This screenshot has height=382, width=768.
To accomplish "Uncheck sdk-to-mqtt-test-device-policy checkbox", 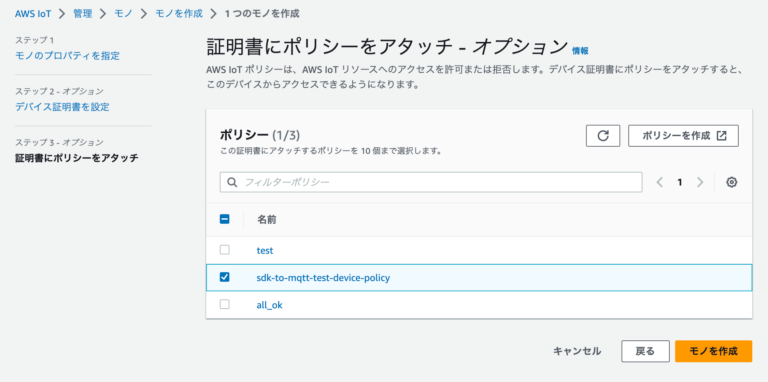I will click(x=224, y=277).
